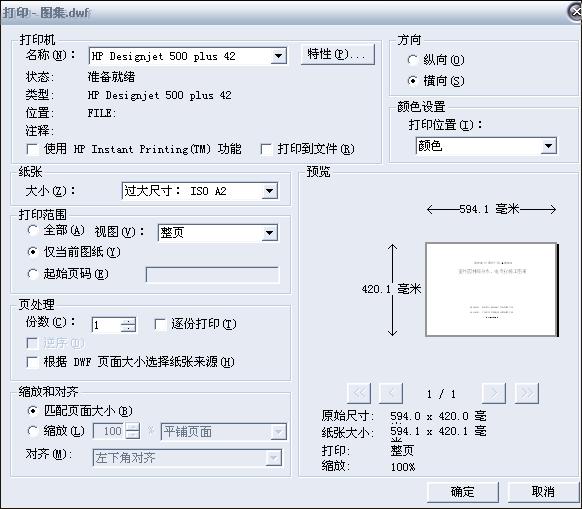
Task: Go to next preview page arrow
Action: click(494, 393)
